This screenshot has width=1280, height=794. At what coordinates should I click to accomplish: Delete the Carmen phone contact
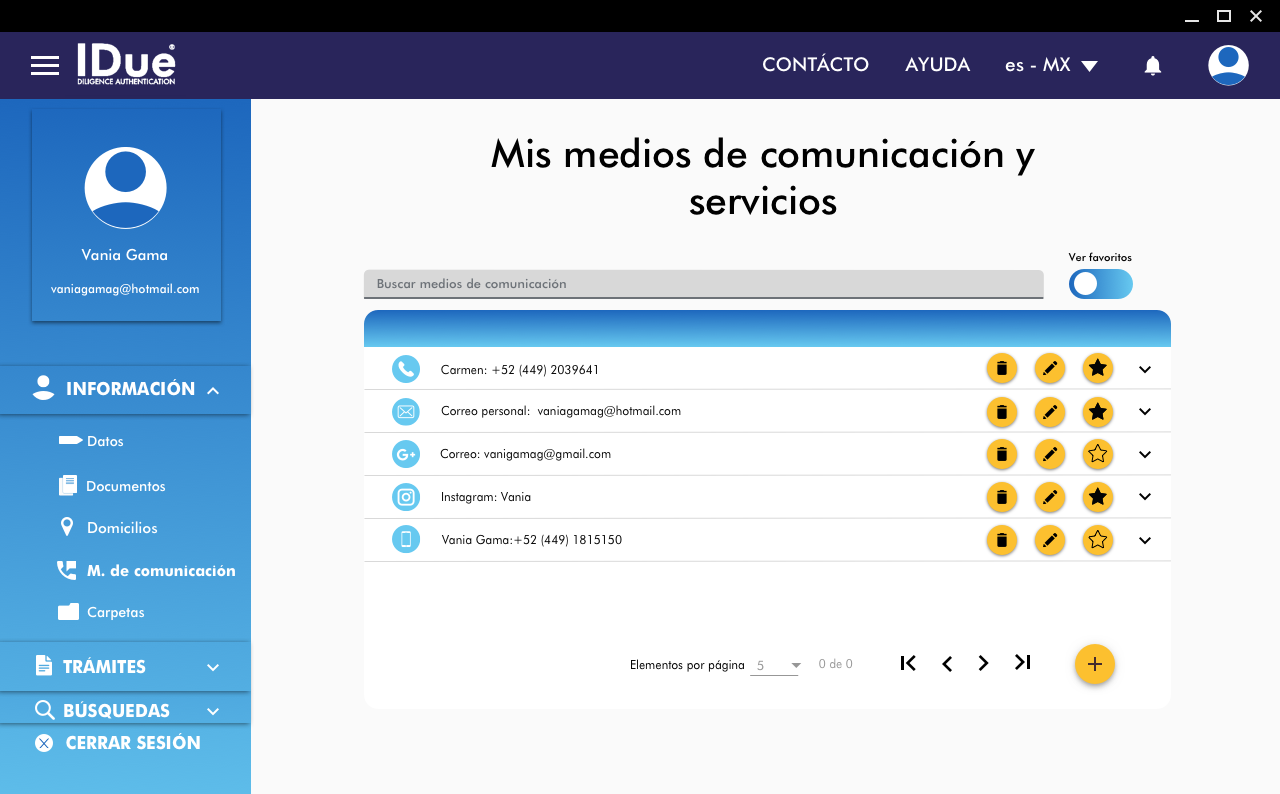pyautogui.click(x=1001, y=369)
